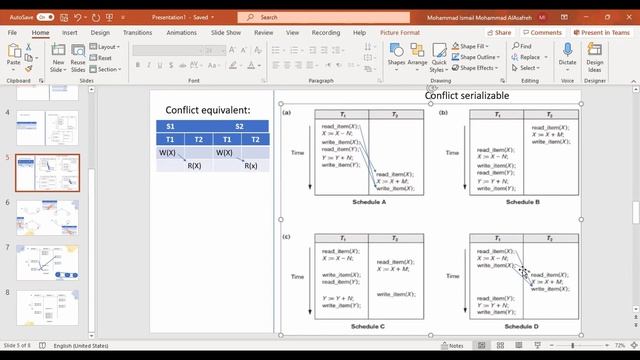640x360 pixels.
Task: Toggle Italic formatting
Action: pos(149,65)
